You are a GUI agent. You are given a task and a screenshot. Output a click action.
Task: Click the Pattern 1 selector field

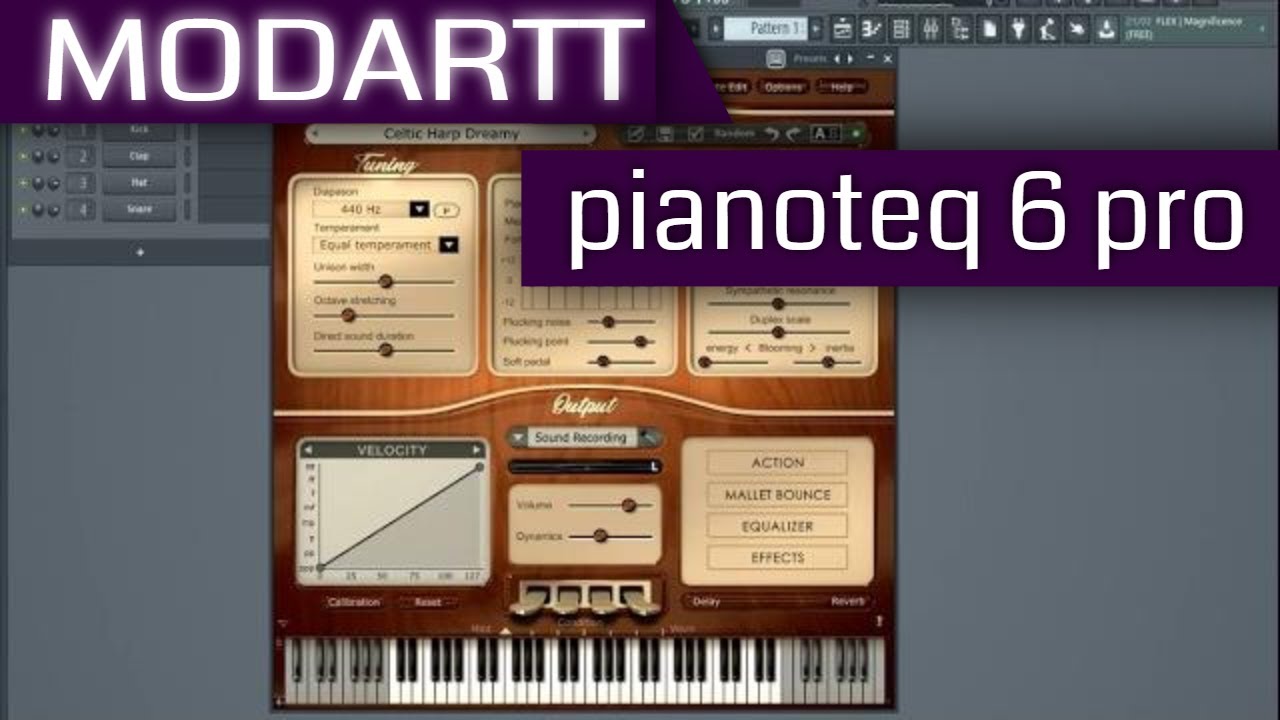point(766,29)
